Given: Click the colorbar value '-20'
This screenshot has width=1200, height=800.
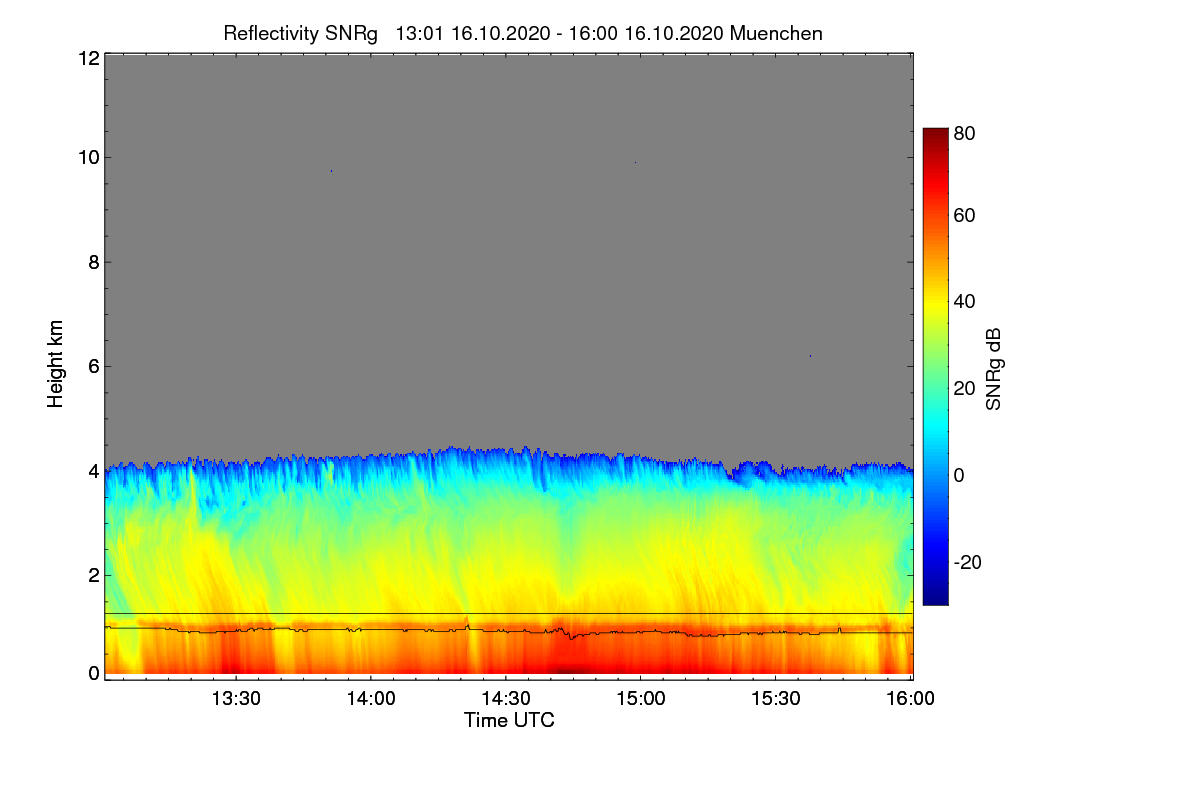Looking at the screenshot, I should coord(968,562).
